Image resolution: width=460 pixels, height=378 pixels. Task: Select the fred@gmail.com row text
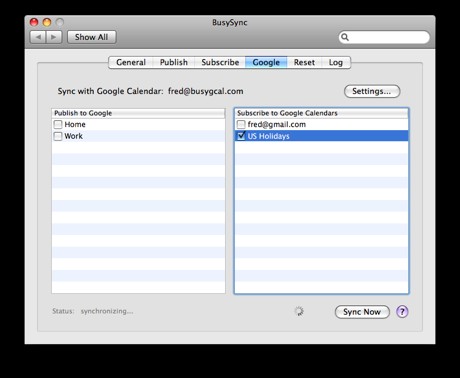pyautogui.click(x=277, y=124)
